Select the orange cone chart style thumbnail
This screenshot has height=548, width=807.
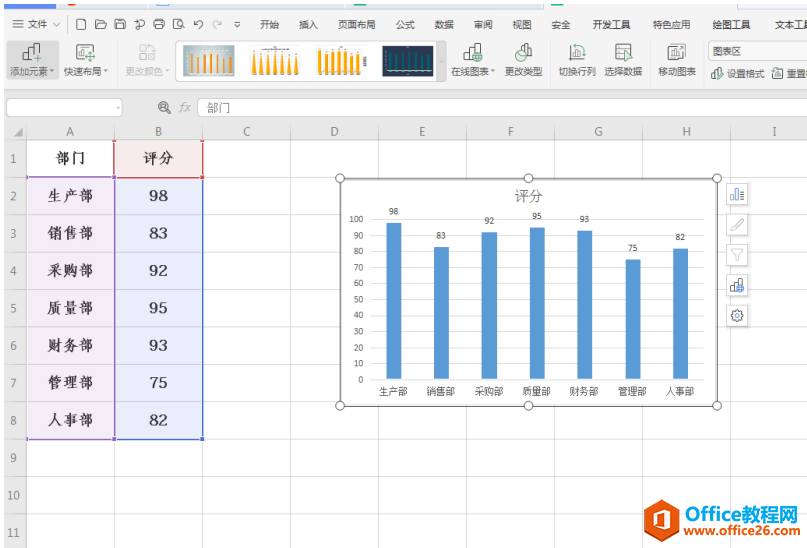click(275, 61)
